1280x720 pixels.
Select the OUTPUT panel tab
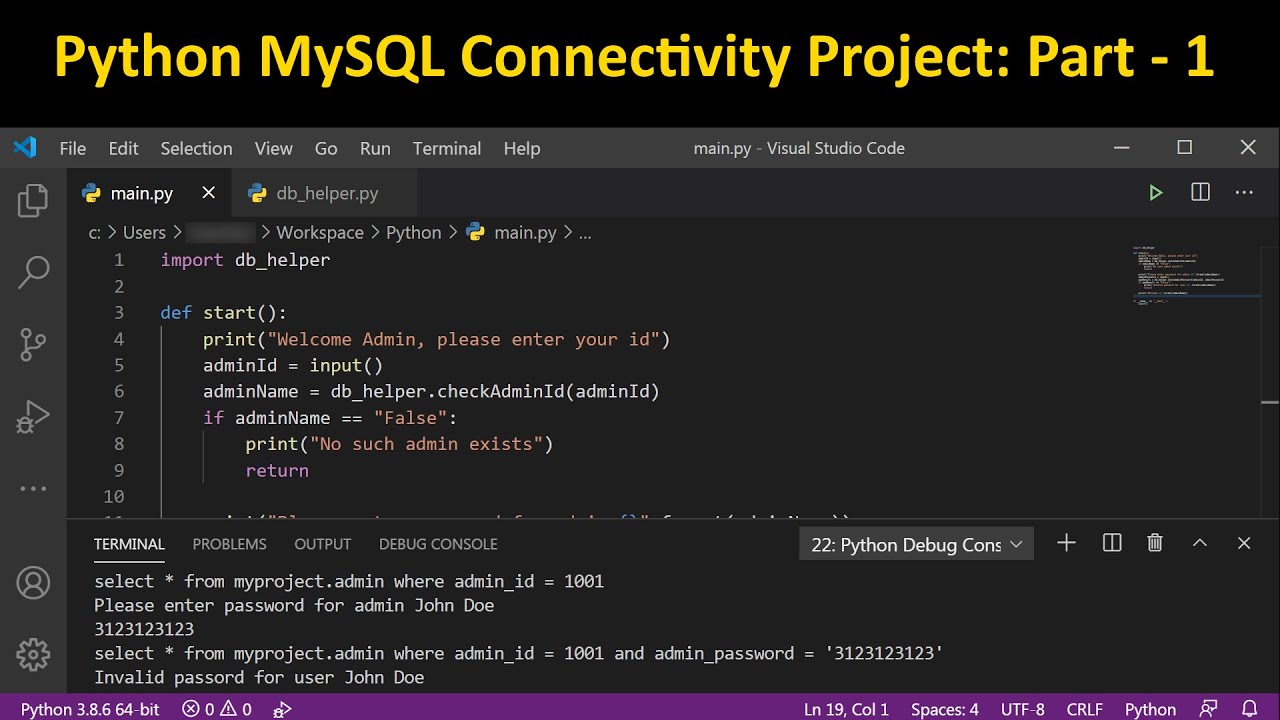click(x=323, y=544)
